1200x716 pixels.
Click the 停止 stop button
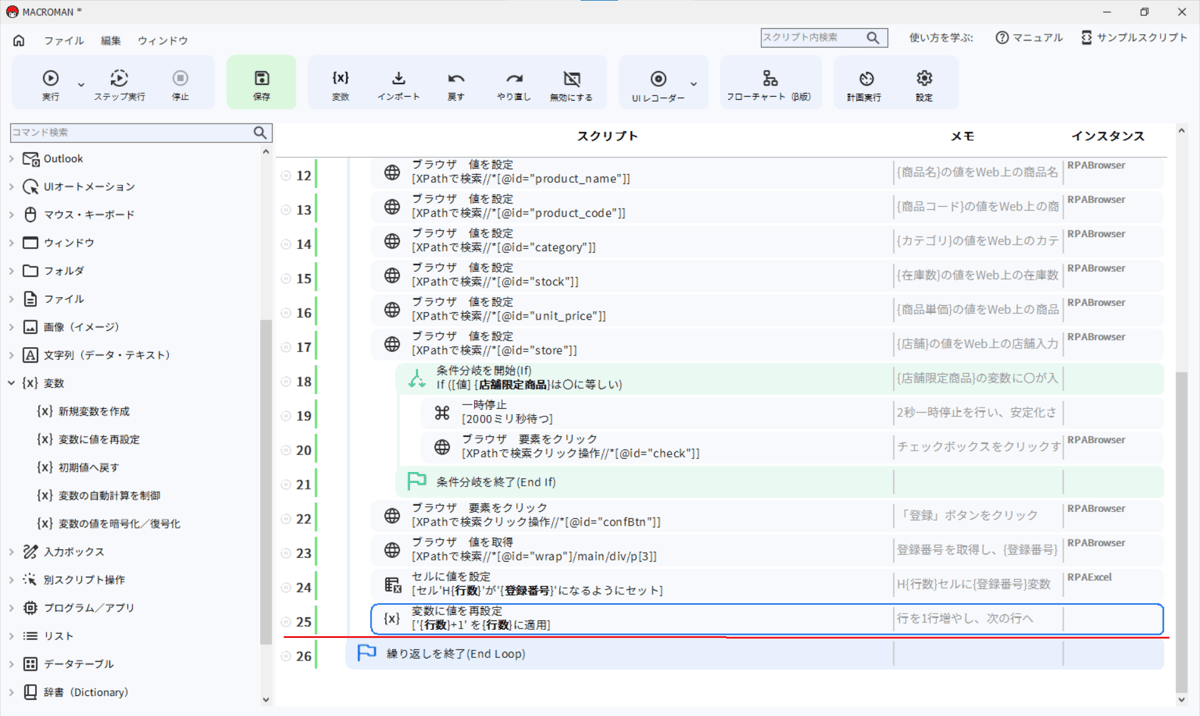coord(180,84)
